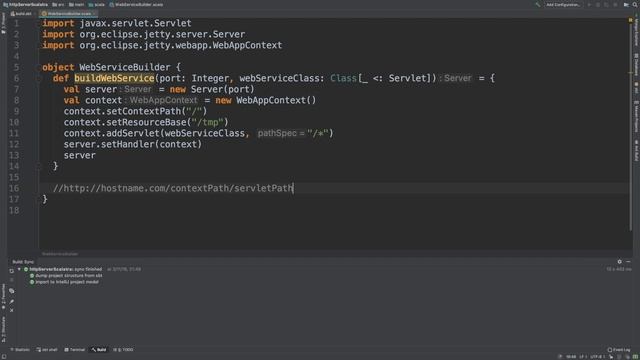Open the Add Configuration button
Viewport: 640px width, 360px height.
pos(563,4)
